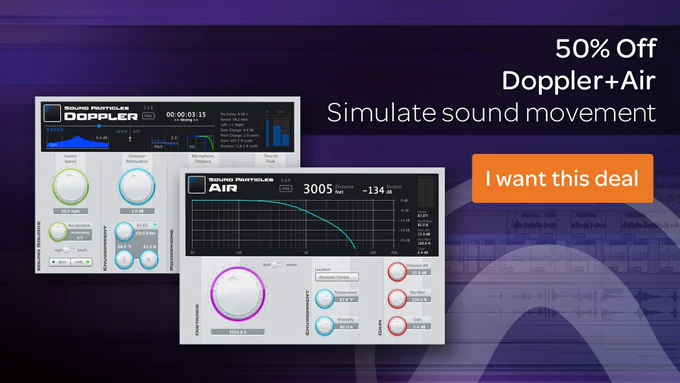Click the 50% Off headline text
This screenshot has height=383, width=680.
pos(606,48)
